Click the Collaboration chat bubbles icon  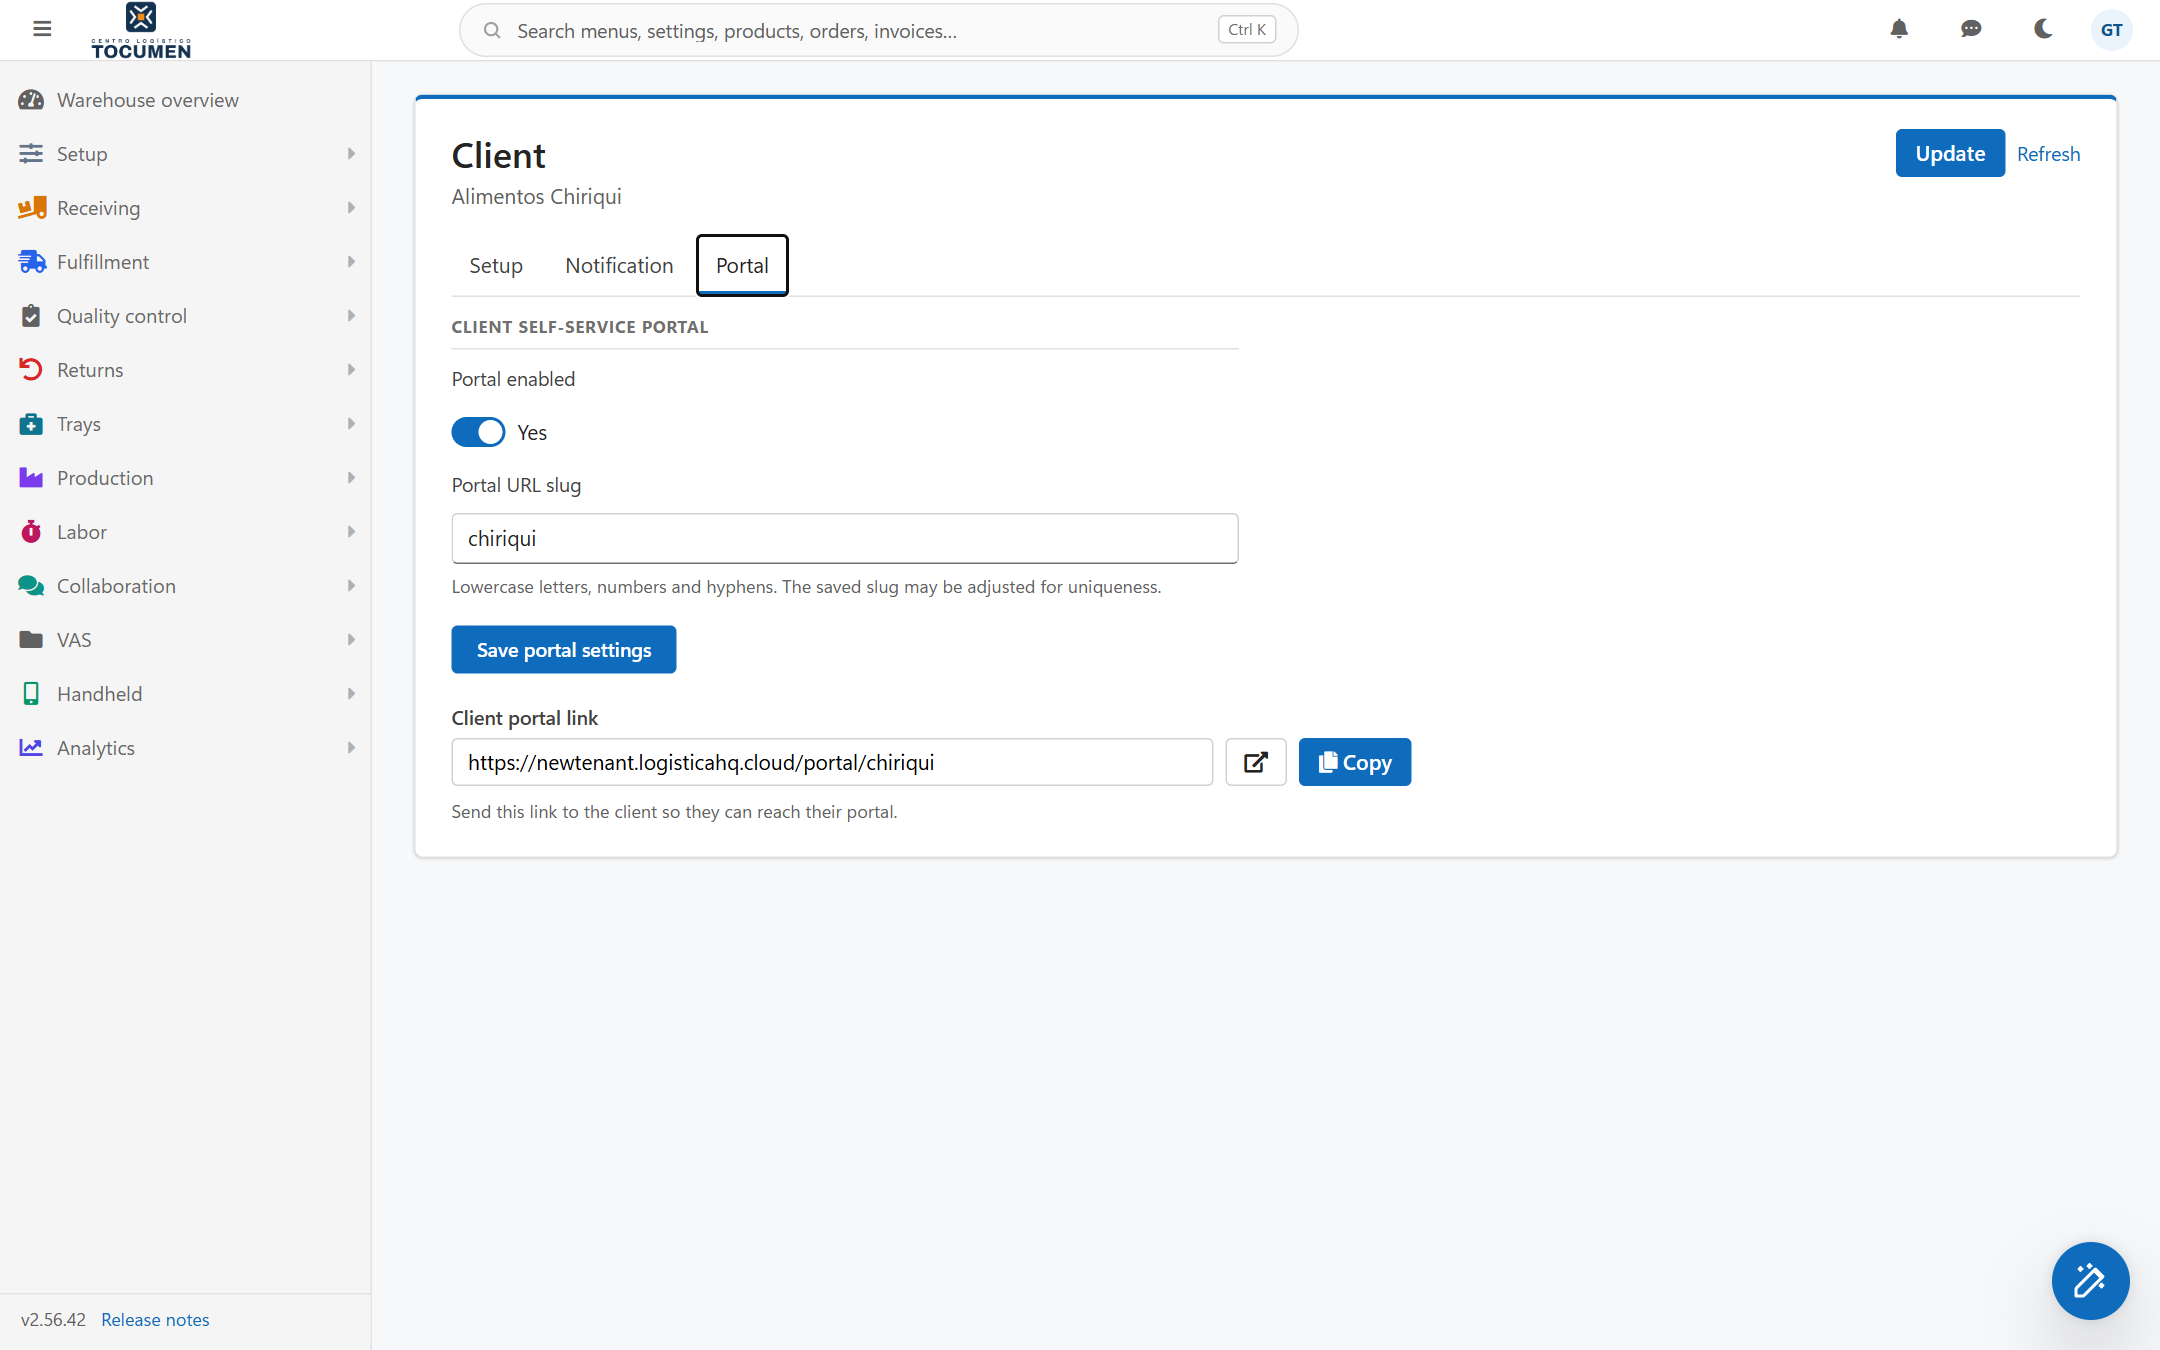[x=31, y=586]
